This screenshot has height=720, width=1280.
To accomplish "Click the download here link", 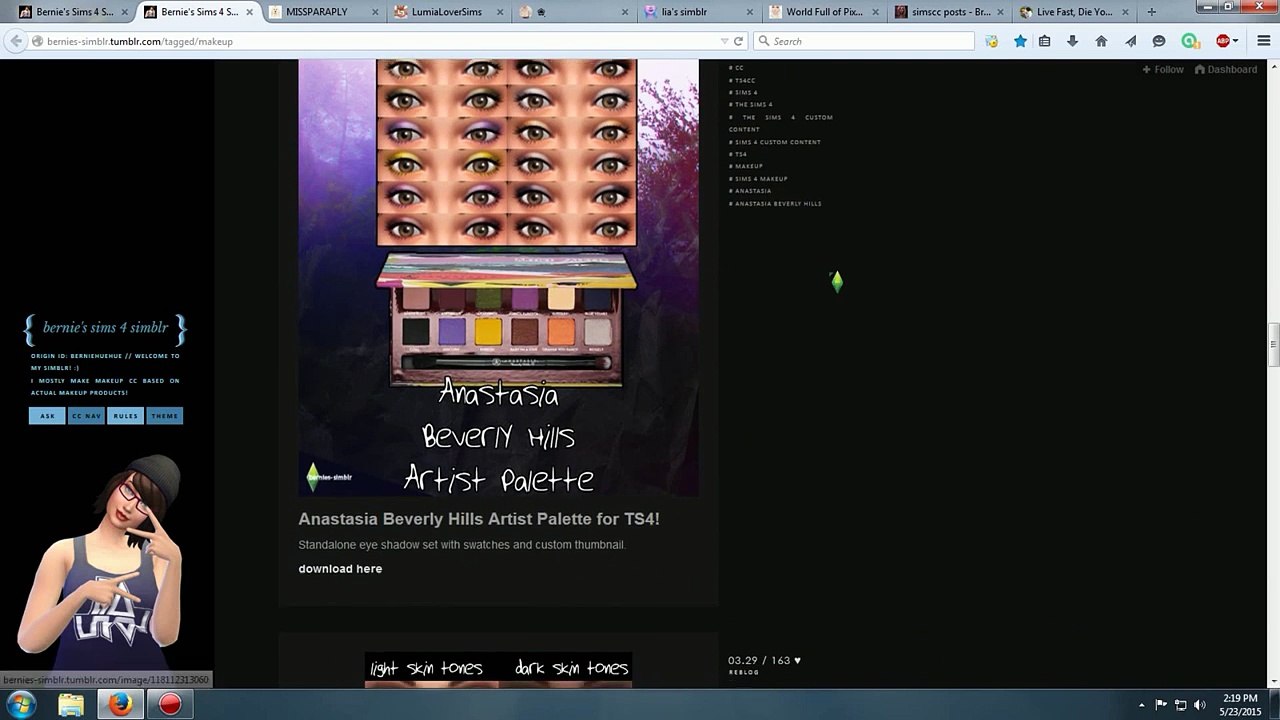I will [x=340, y=569].
